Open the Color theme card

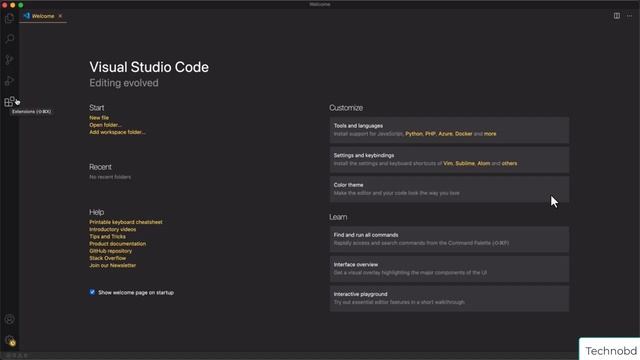(x=449, y=189)
